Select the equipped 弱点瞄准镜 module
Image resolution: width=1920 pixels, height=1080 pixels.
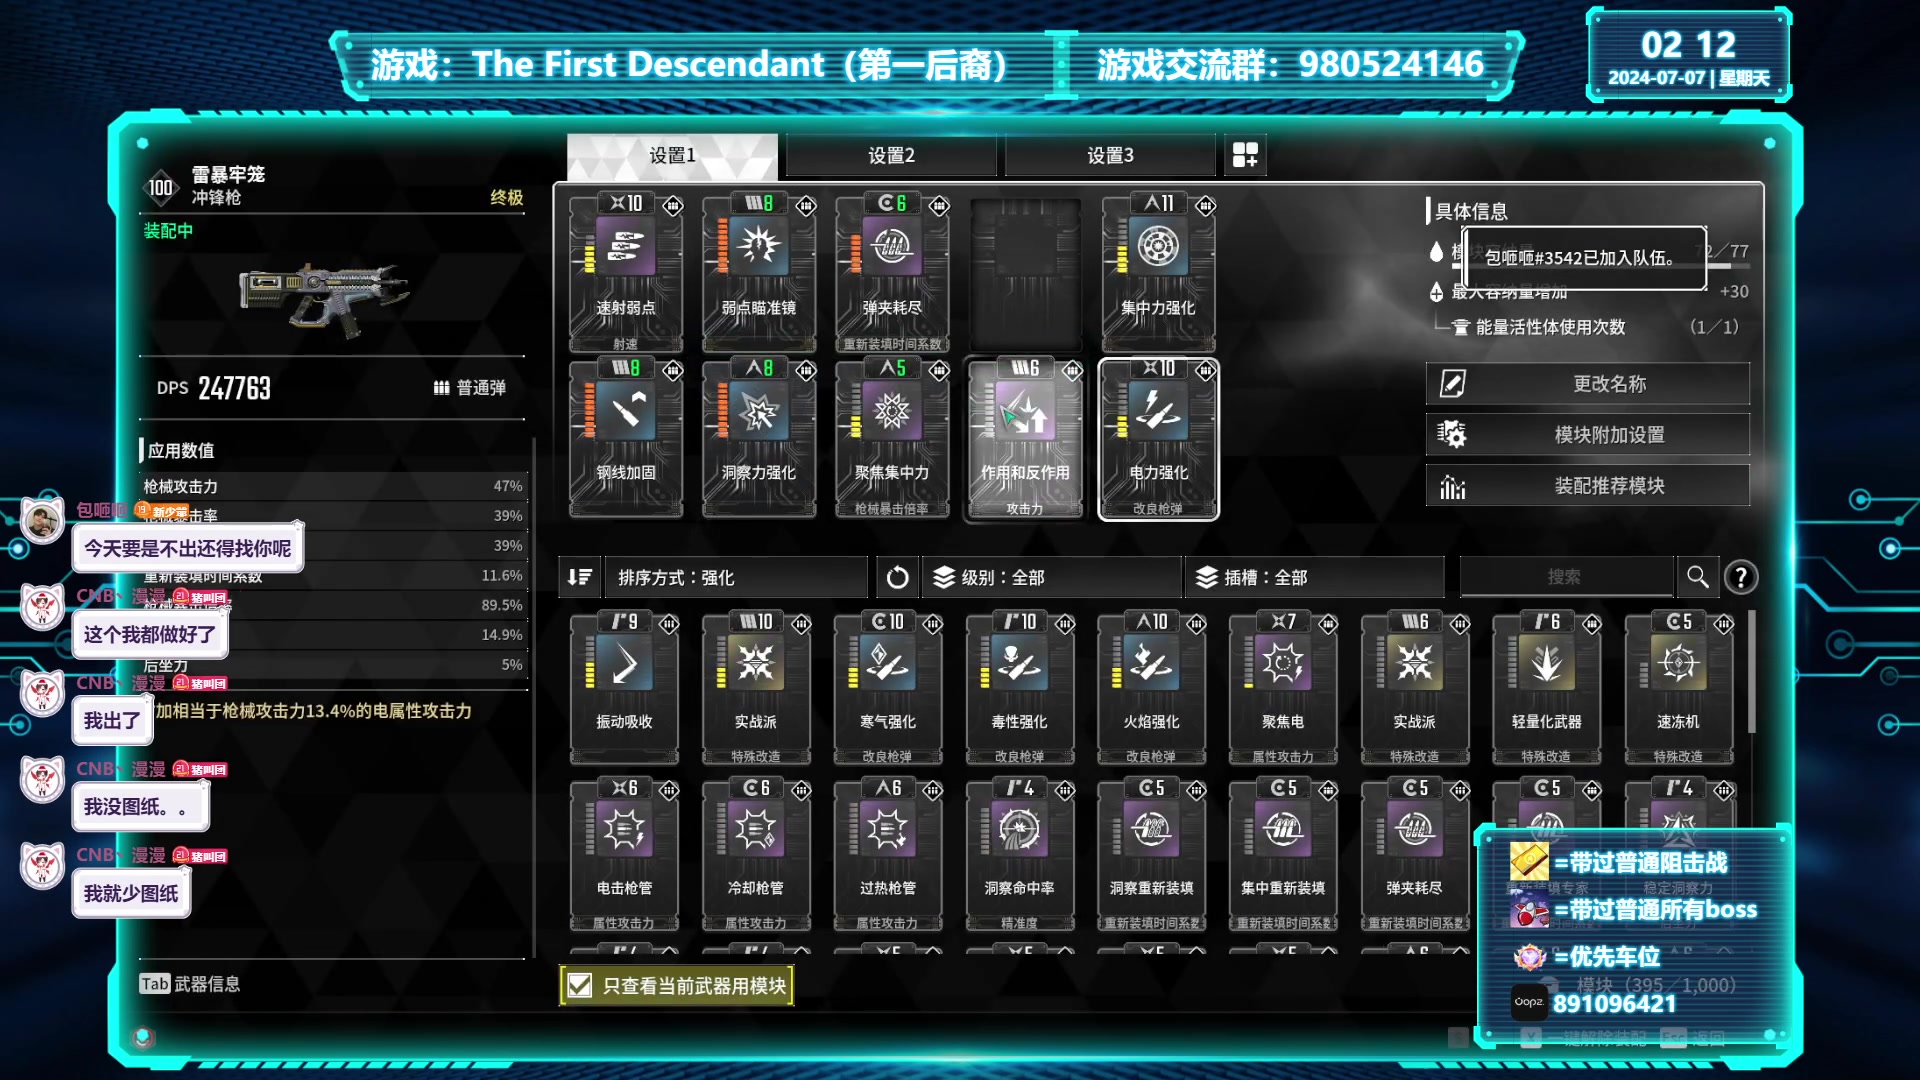click(758, 272)
